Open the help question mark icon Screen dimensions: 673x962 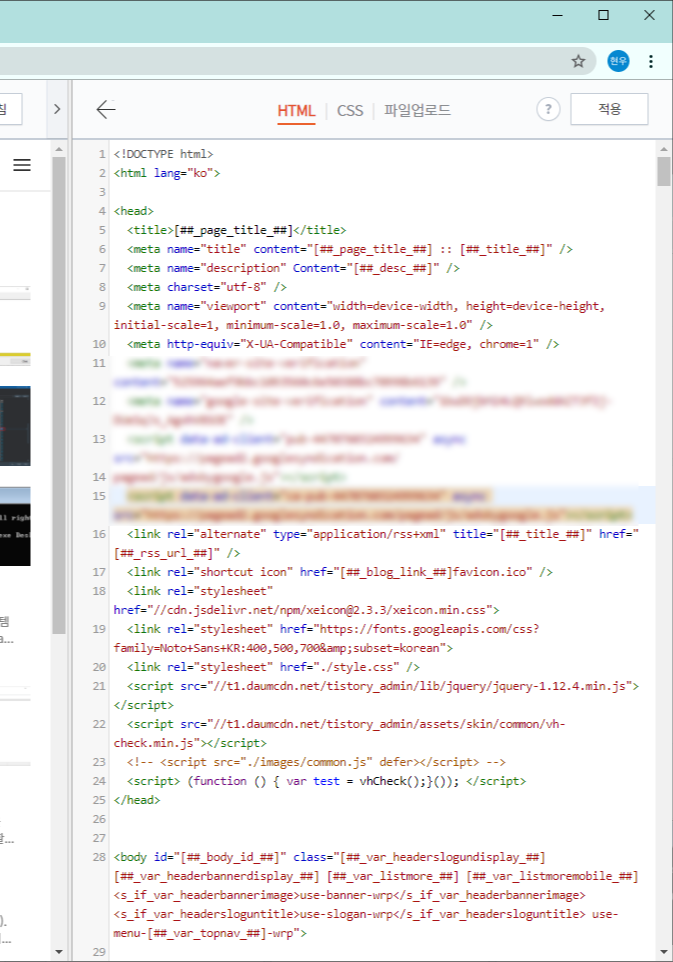tap(548, 110)
